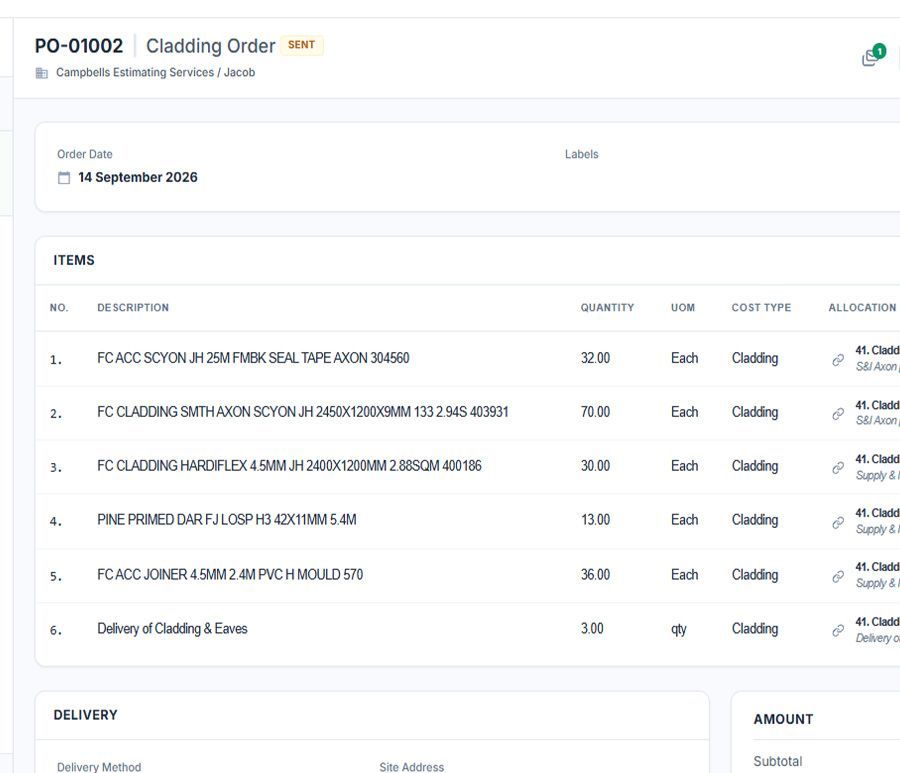Click allocation link icon for HARDIFLEX 4.5MM row
Viewport: 900px width, 773px height.
838,468
